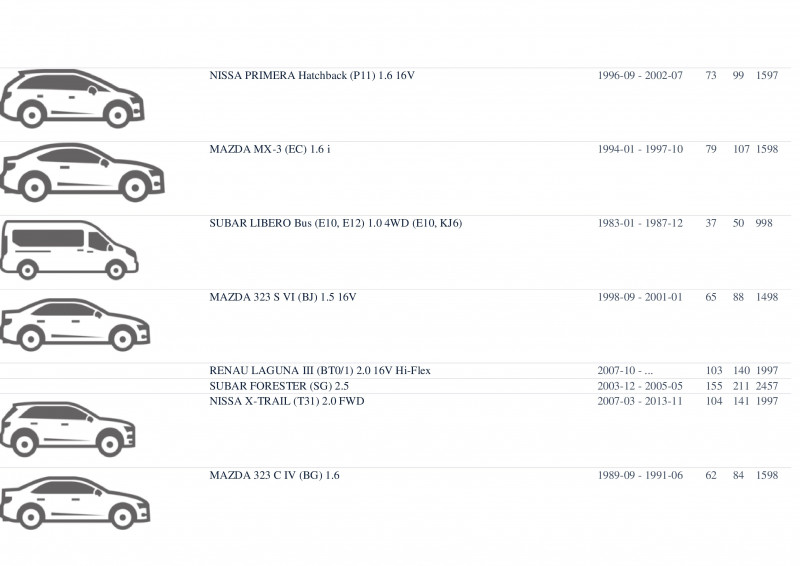This screenshot has height=566, width=800.
Task: Select SUBAR LIBERO Bus (E10, E12) row text
Action: (335, 223)
